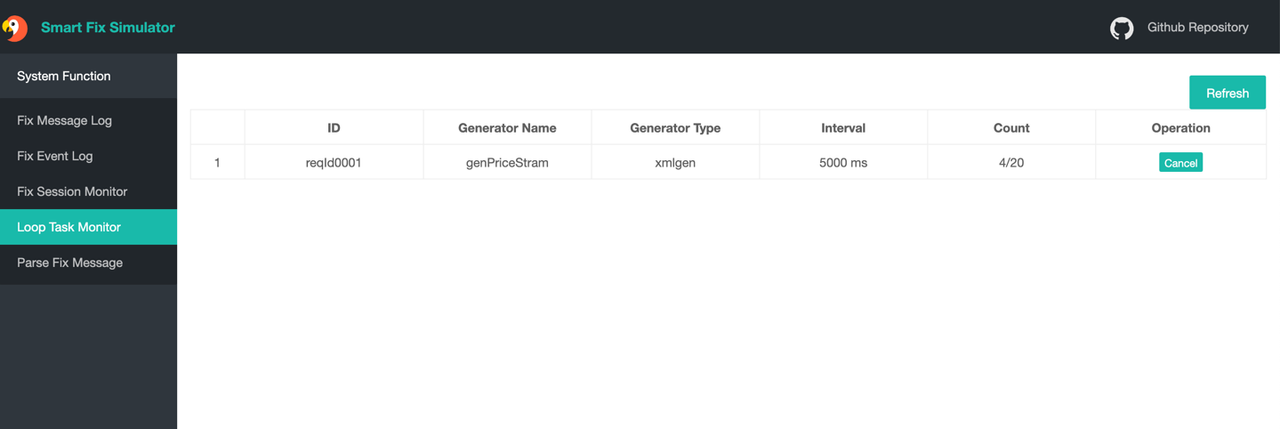Viewport: 1280px width, 429px height.
Task: Click the Generator Type column header
Action: (x=675, y=128)
